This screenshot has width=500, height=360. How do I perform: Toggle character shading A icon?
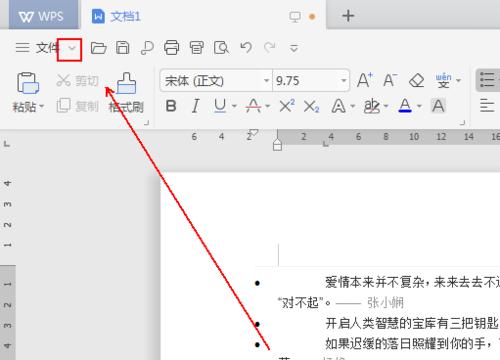pos(438,106)
